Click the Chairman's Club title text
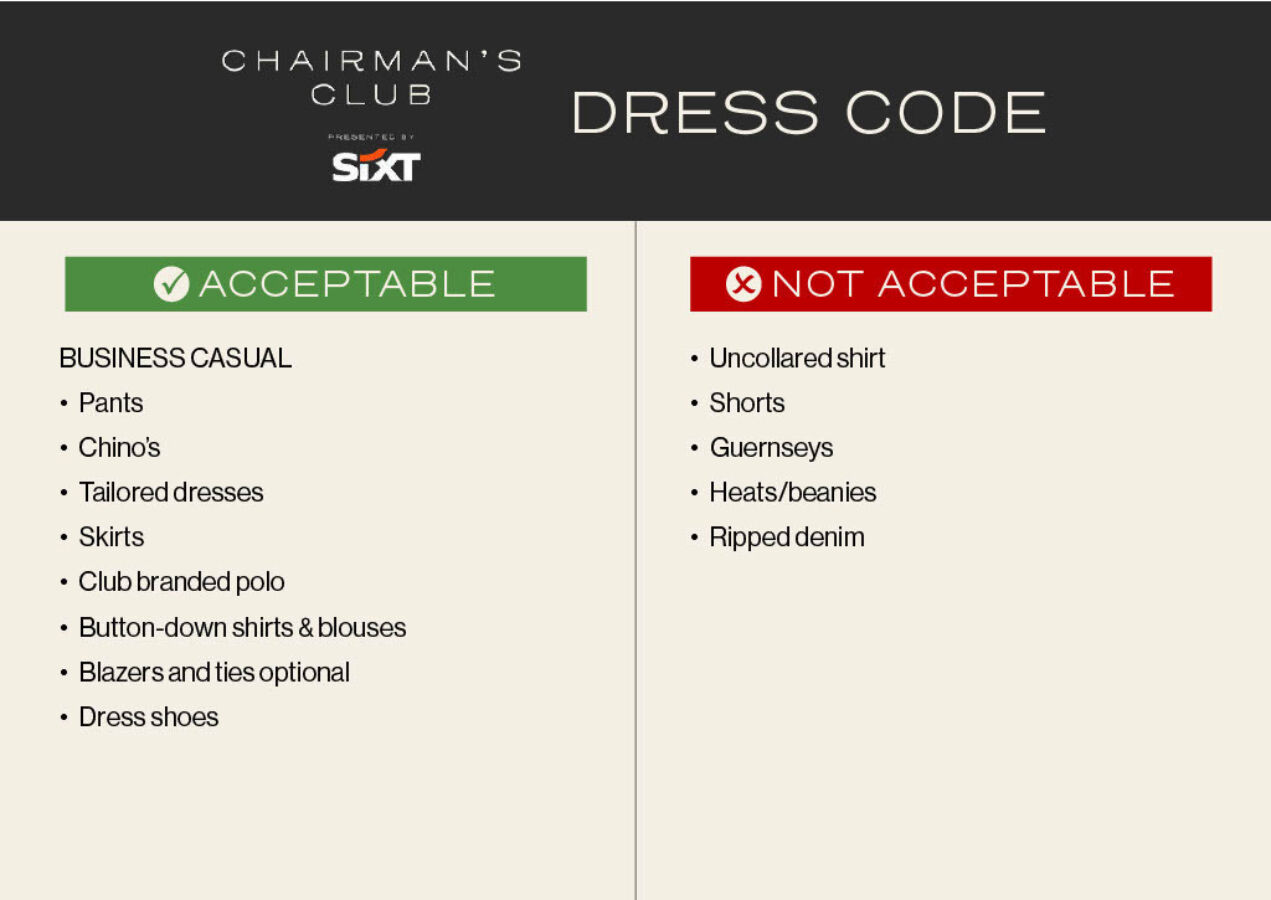The width and height of the screenshot is (1271, 900). 371,77
